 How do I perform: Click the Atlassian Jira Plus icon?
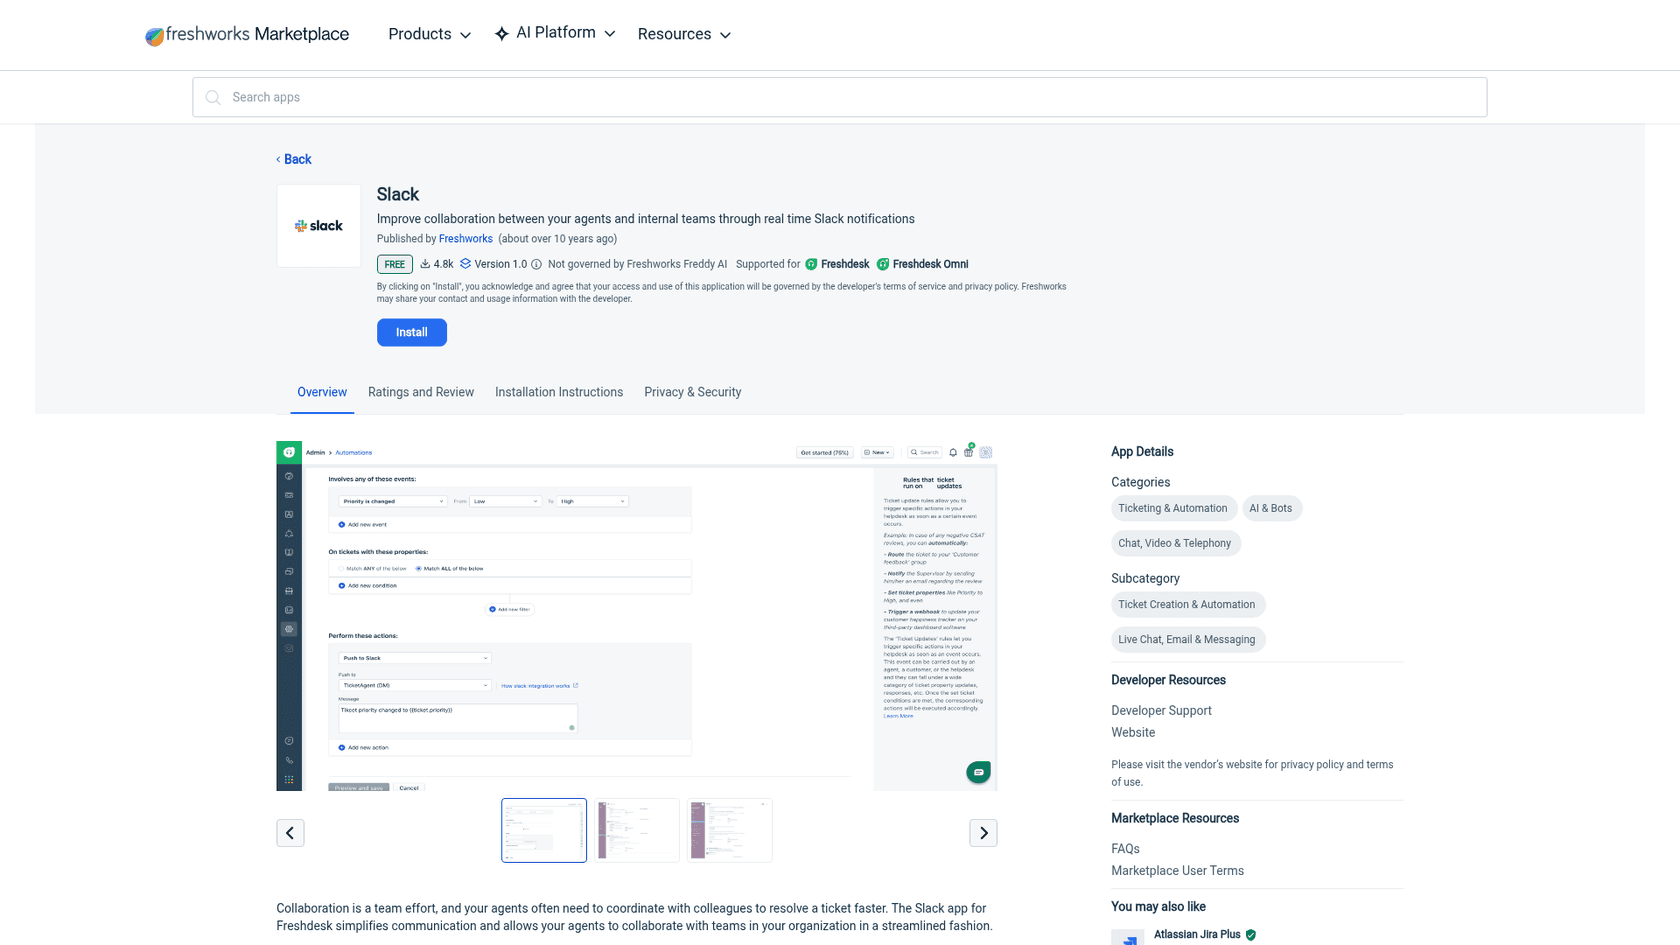click(x=1128, y=937)
